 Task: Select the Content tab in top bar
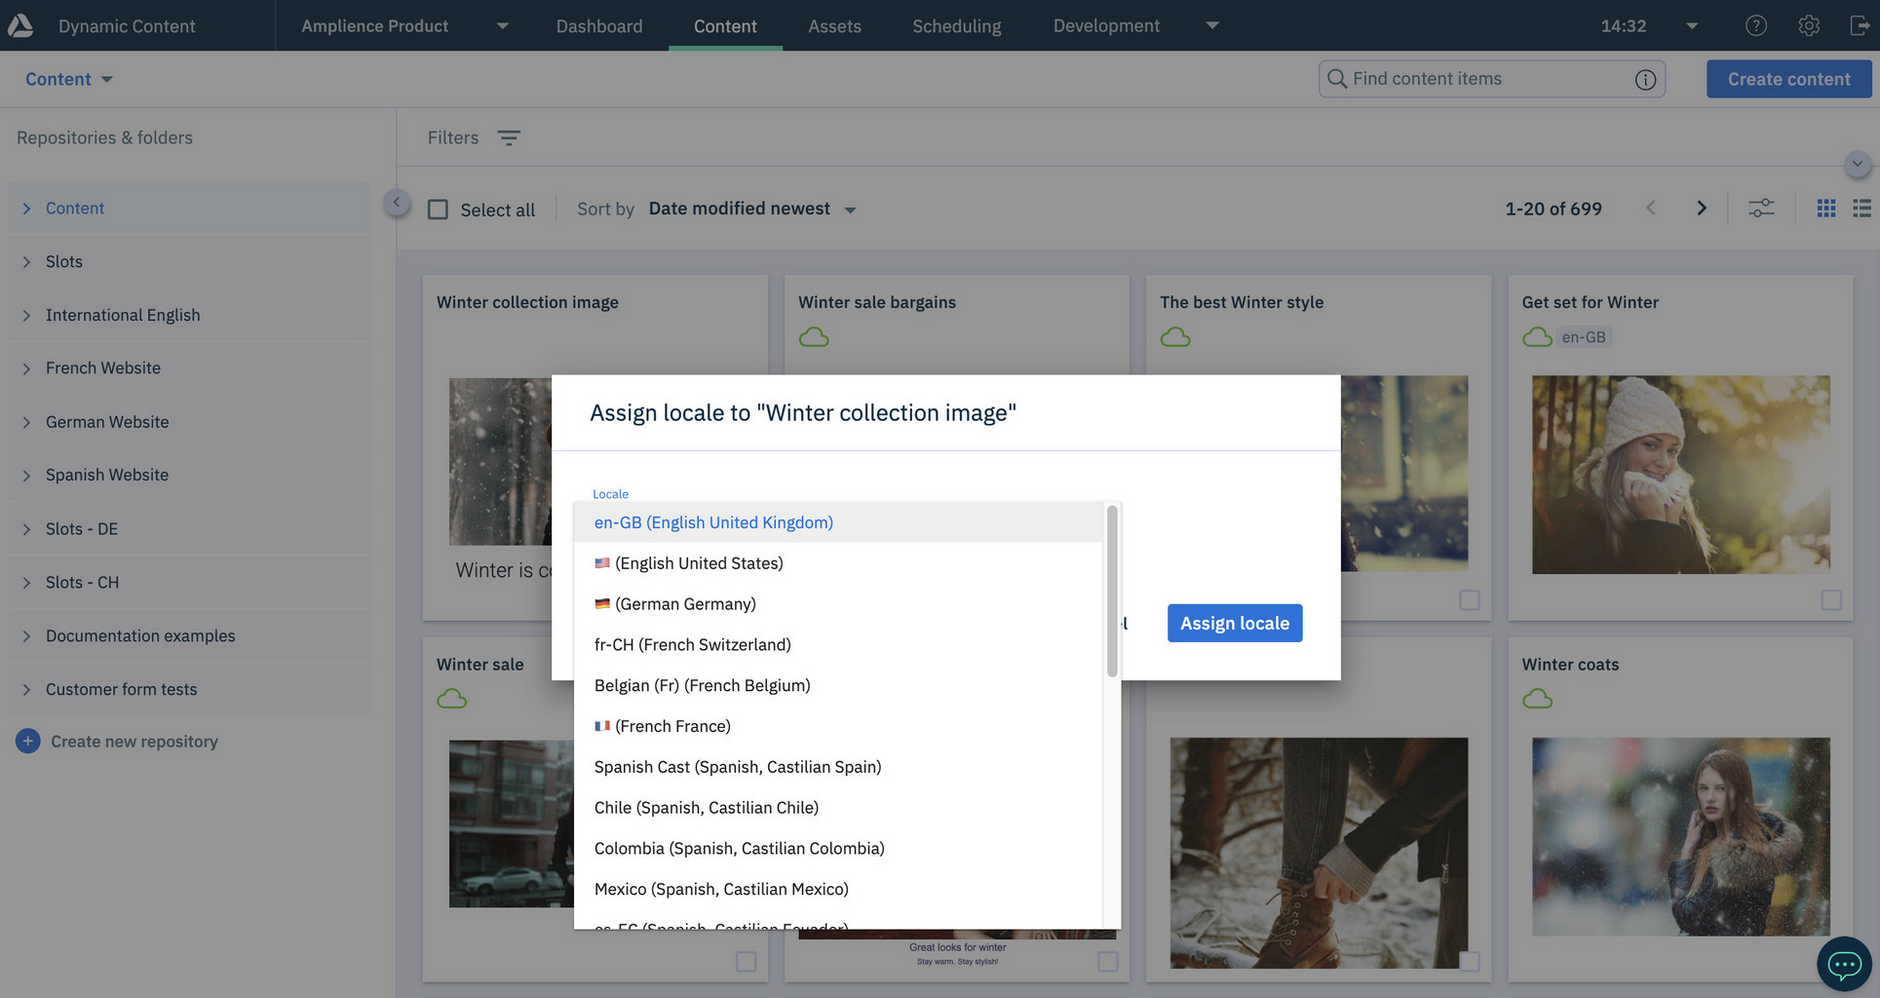[x=725, y=26]
